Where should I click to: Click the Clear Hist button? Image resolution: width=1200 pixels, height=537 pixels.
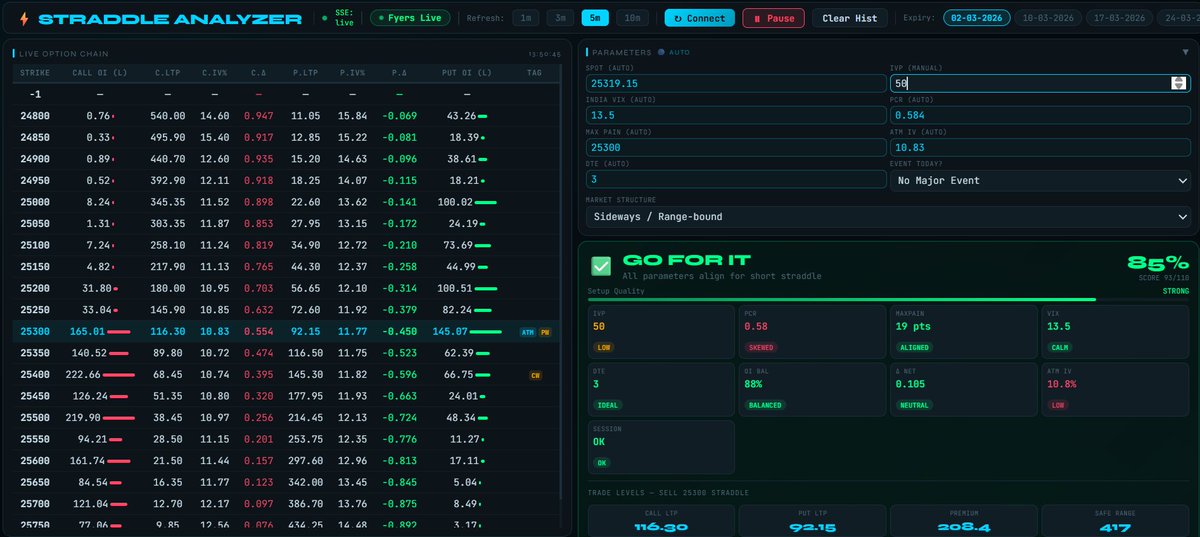(850, 18)
